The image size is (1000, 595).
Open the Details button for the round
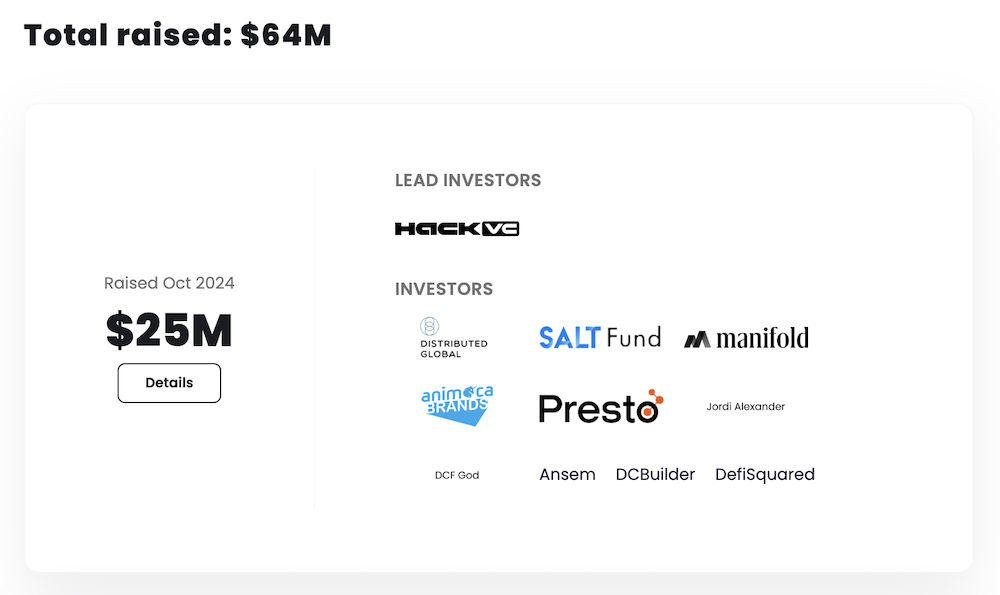point(169,382)
